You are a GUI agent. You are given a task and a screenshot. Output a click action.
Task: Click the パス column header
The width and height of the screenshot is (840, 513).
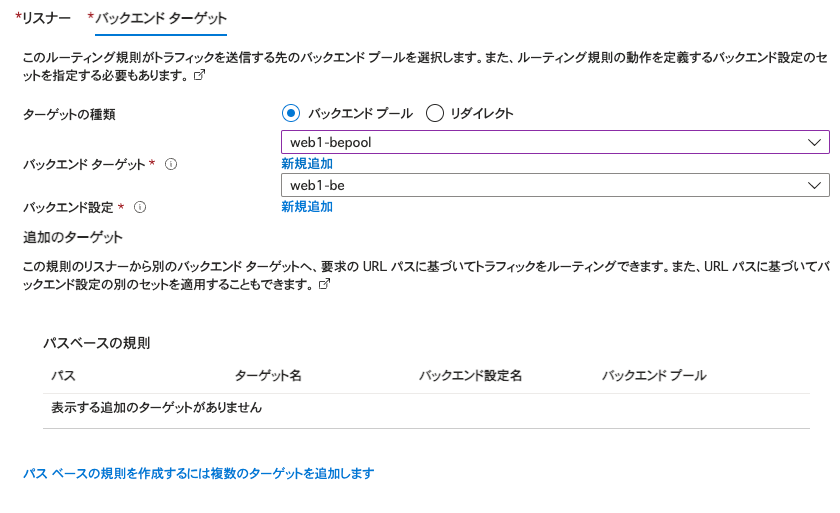tap(63, 376)
